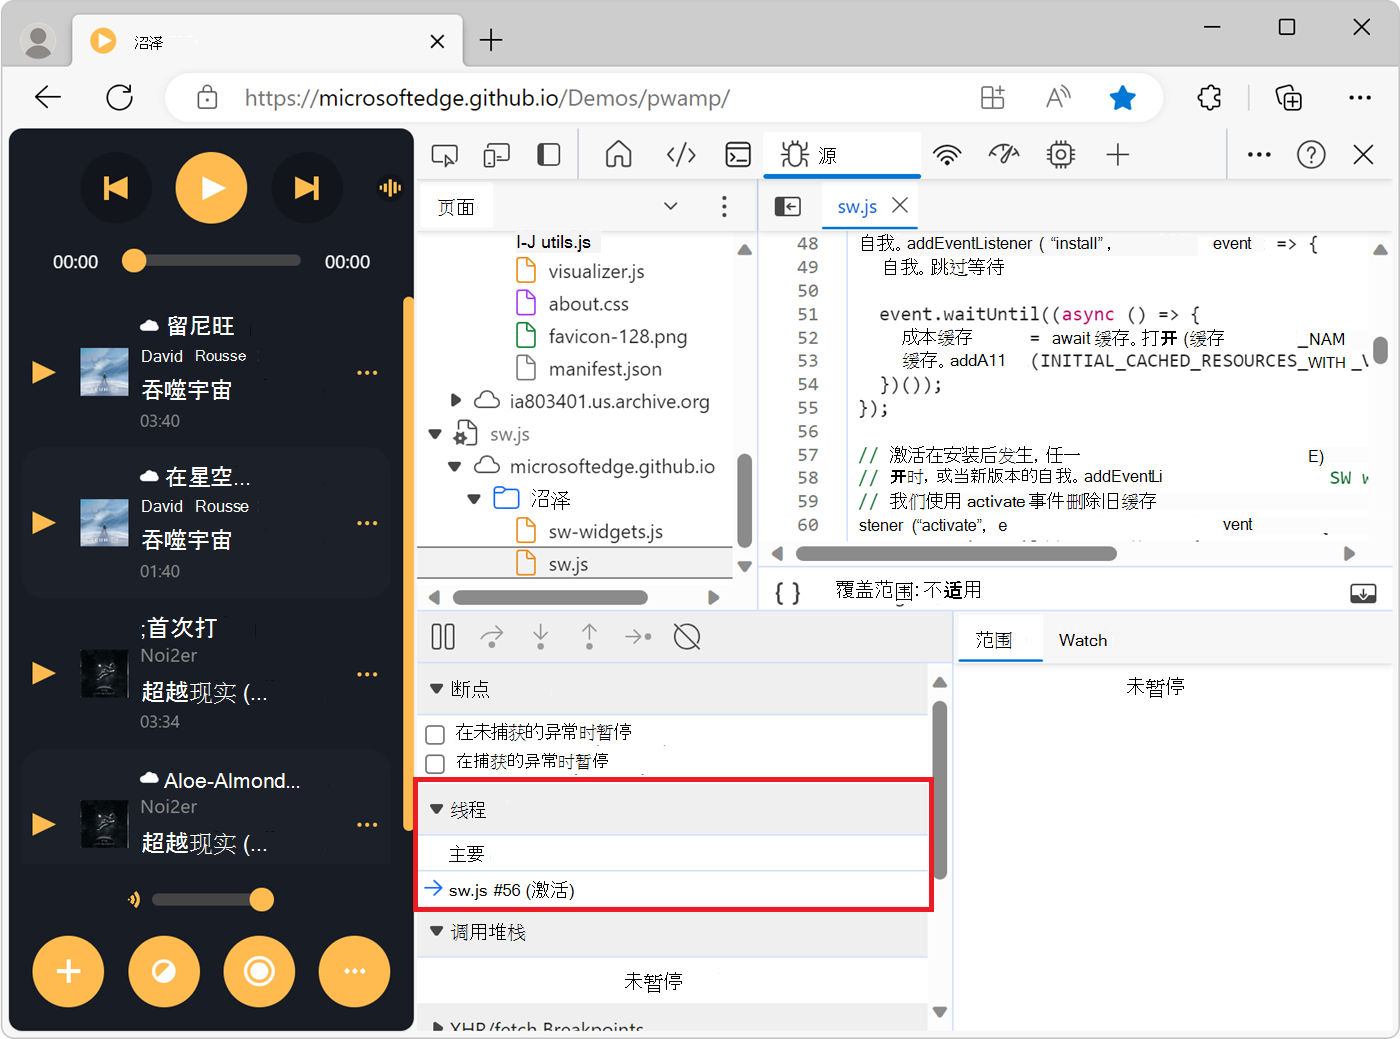Open the 页面 panel dropdown
Viewport: 1400px width, 1039px height.
tap(671, 206)
